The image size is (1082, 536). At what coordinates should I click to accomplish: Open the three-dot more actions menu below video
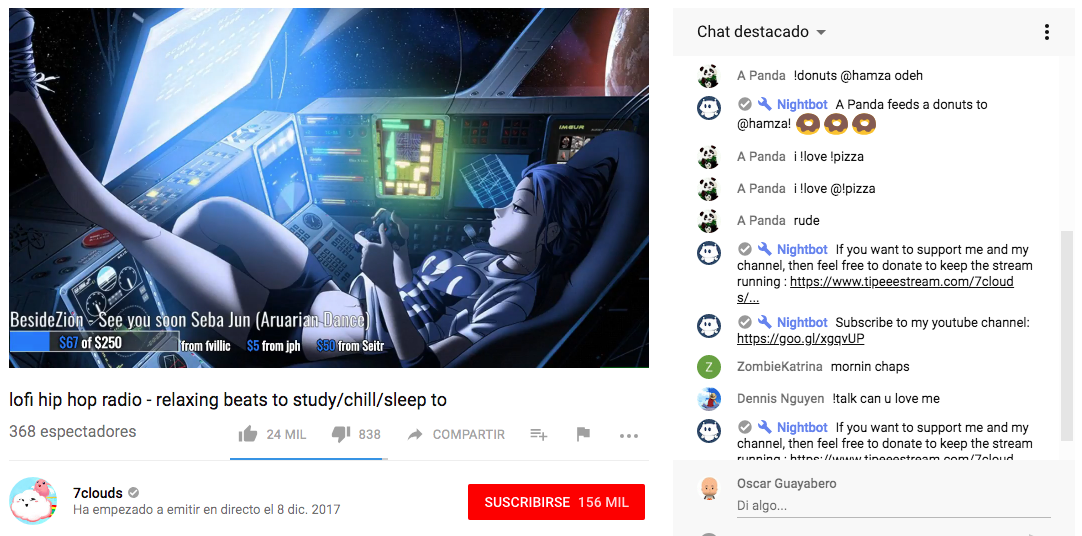click(x=629, y=436)
